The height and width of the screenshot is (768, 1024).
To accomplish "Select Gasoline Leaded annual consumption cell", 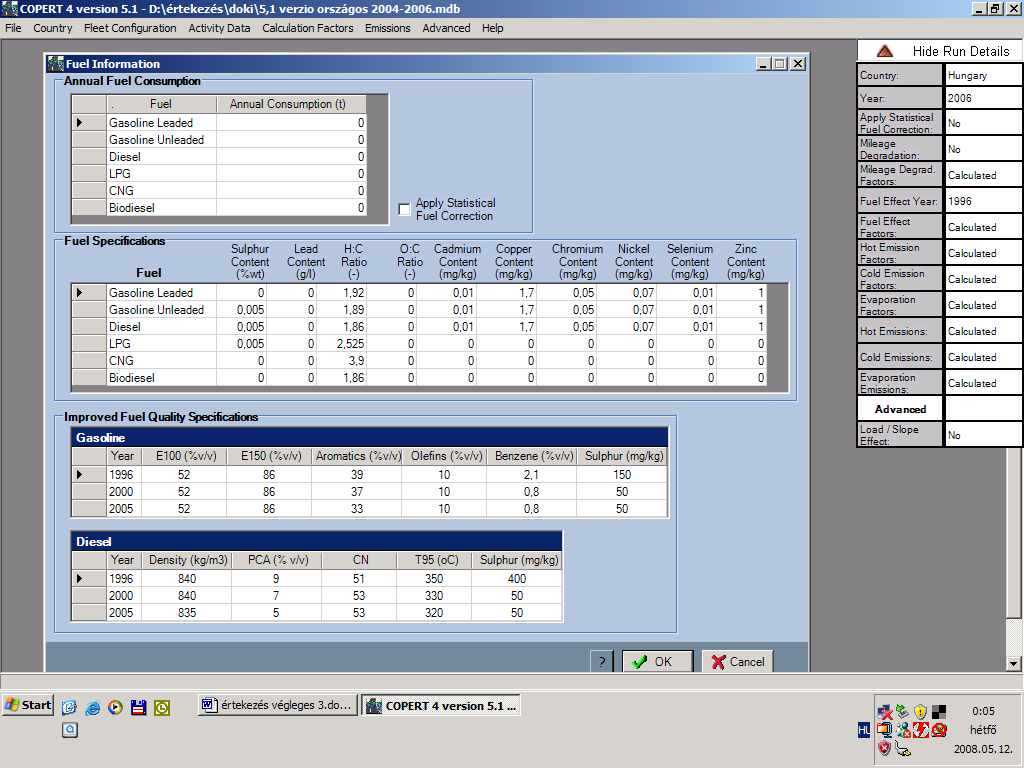I will (x=291, y=123).
